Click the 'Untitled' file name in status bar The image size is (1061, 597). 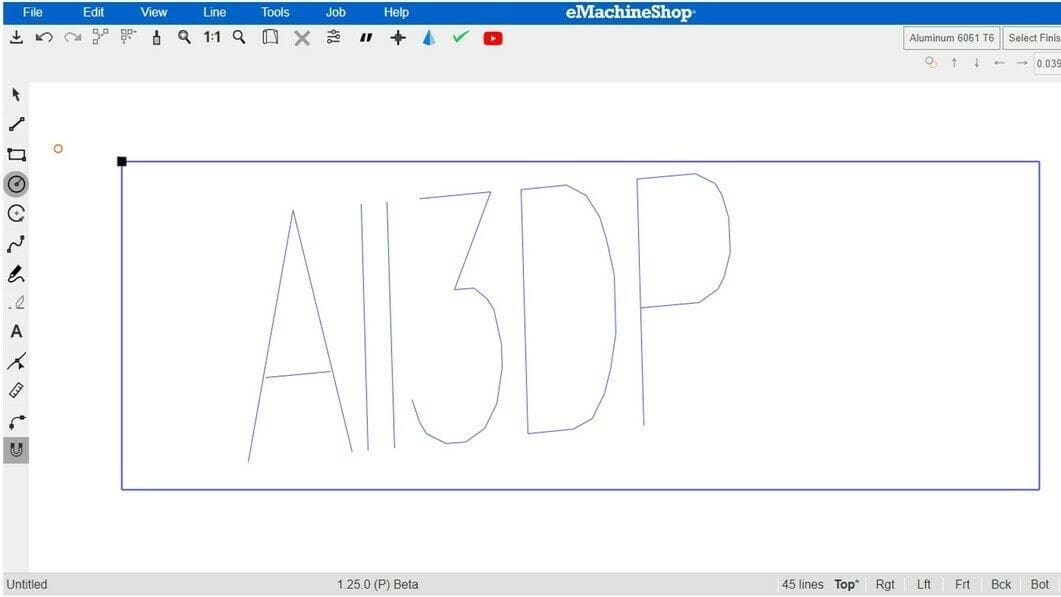point(27,584)
